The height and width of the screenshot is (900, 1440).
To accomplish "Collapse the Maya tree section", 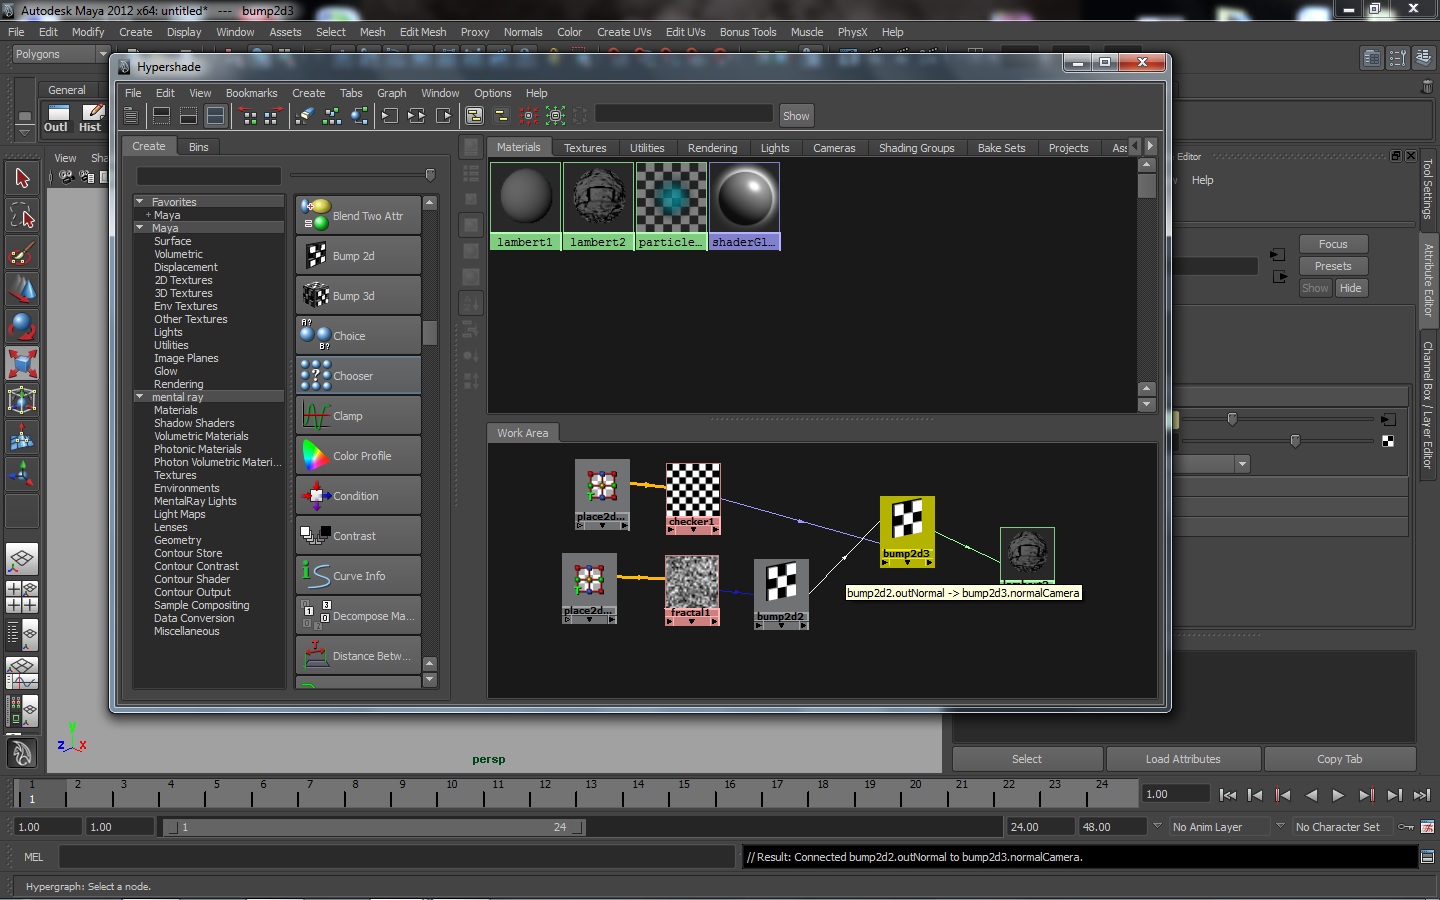I will pos(140,228).
